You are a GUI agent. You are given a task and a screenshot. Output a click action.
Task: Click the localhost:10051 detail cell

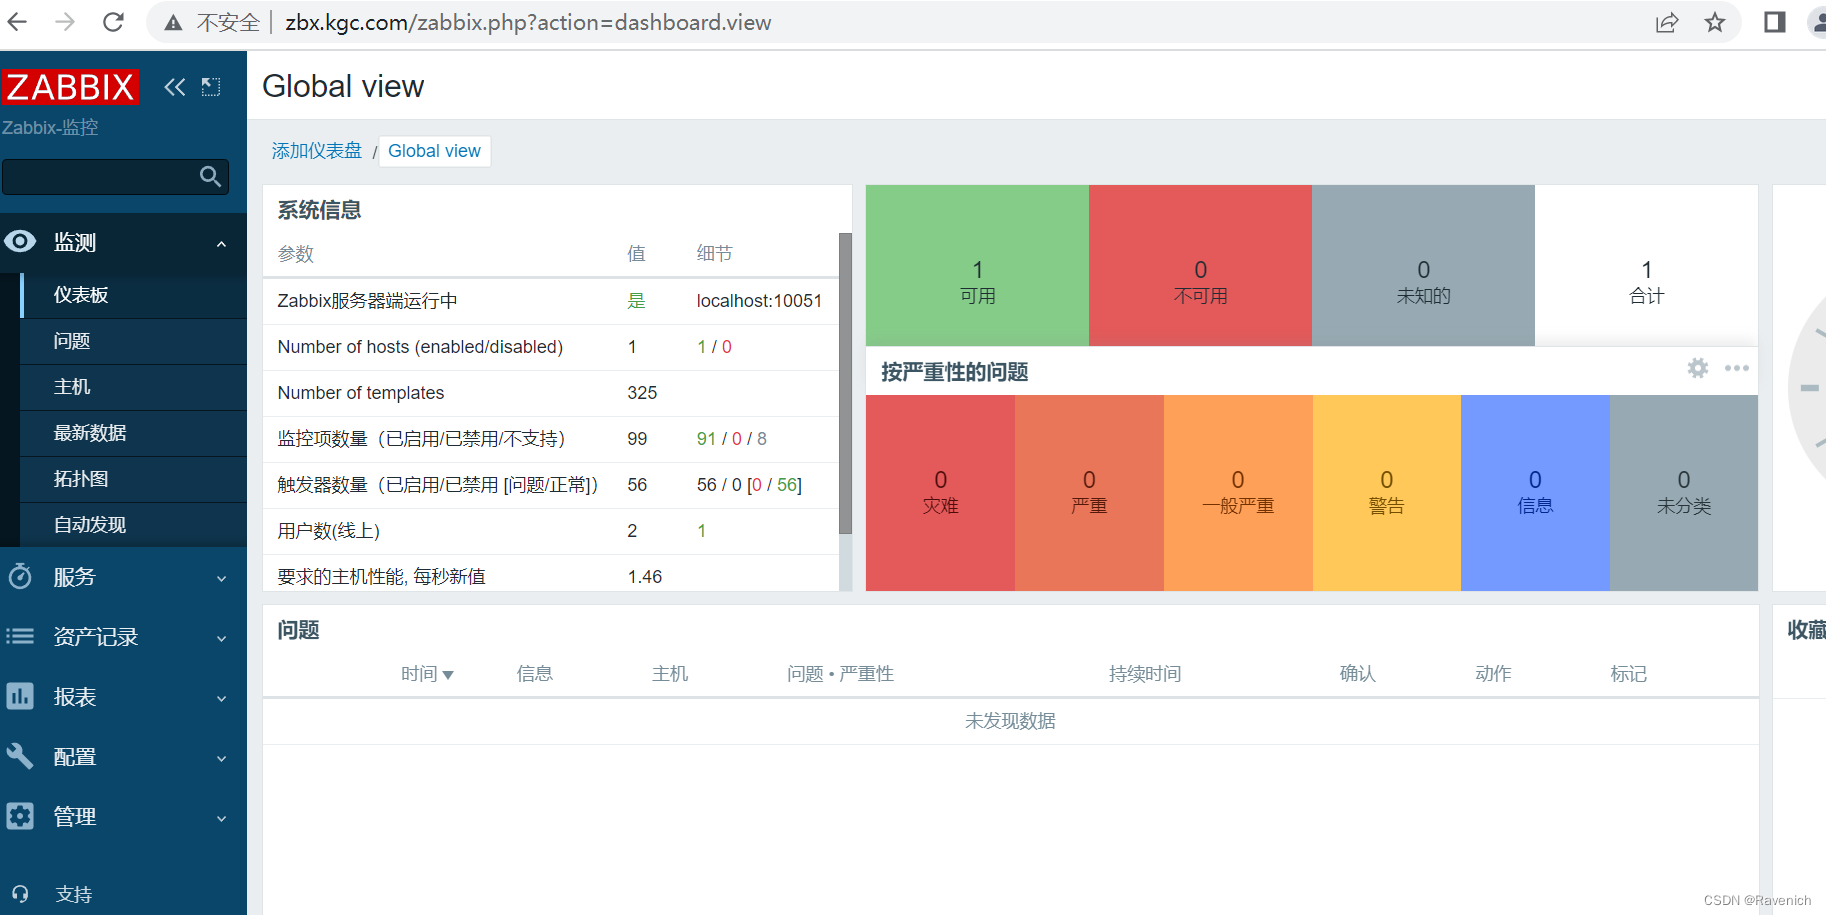pos(759,301)
